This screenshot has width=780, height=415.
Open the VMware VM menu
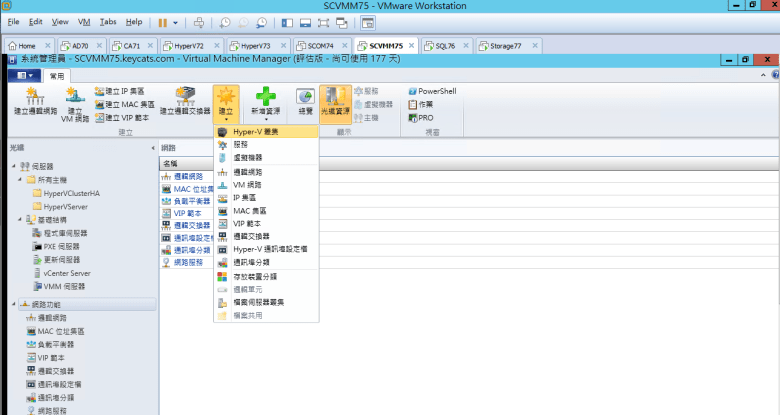[x=84, y=21]
